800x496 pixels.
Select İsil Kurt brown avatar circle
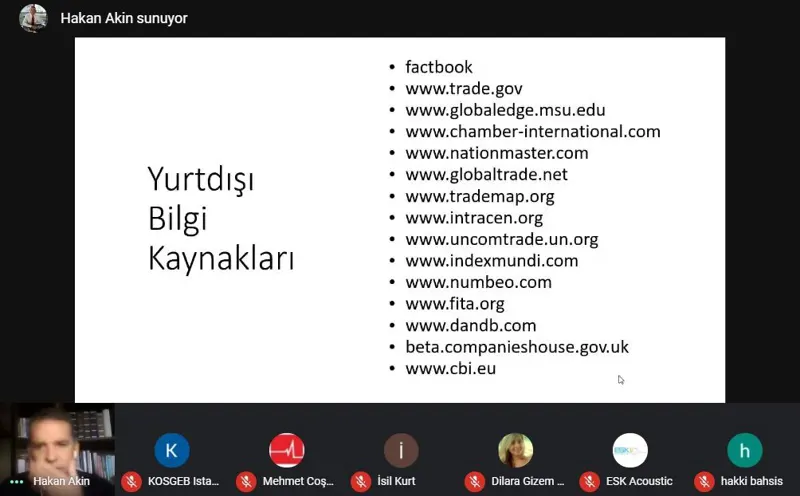pyautogui.click(x=401, y=450)
